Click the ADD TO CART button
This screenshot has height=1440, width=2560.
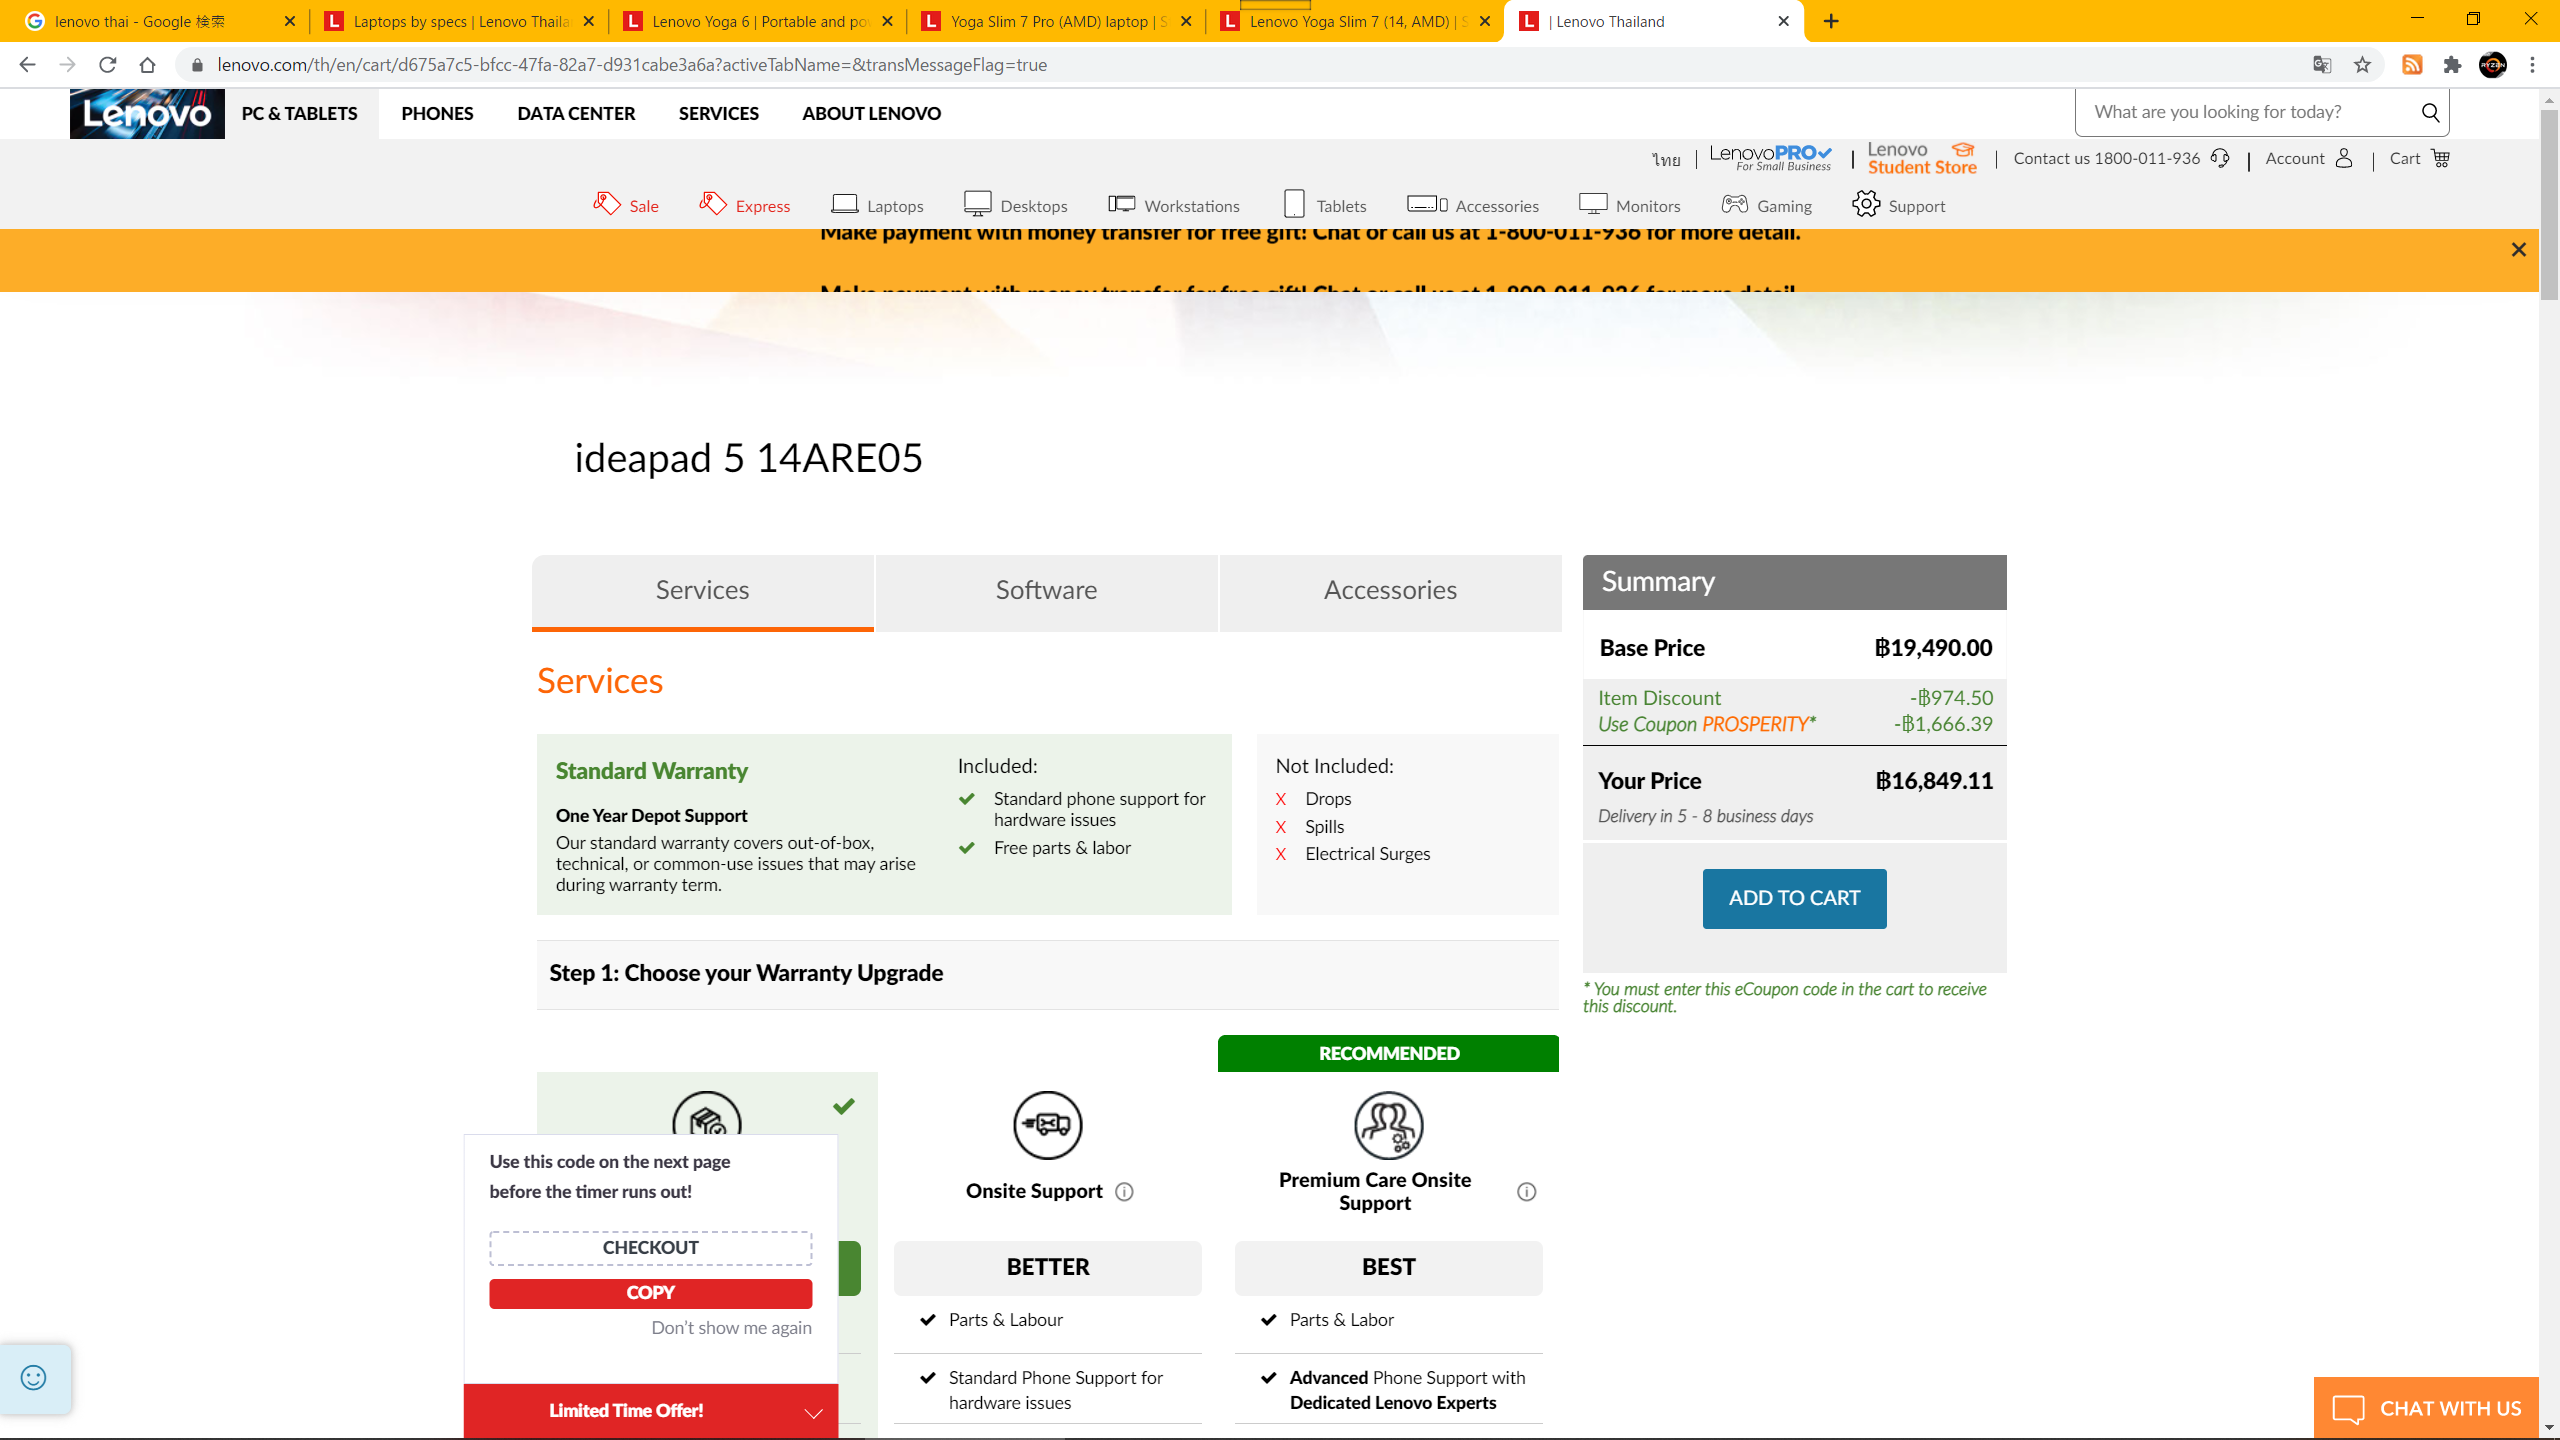point(1794,898)
